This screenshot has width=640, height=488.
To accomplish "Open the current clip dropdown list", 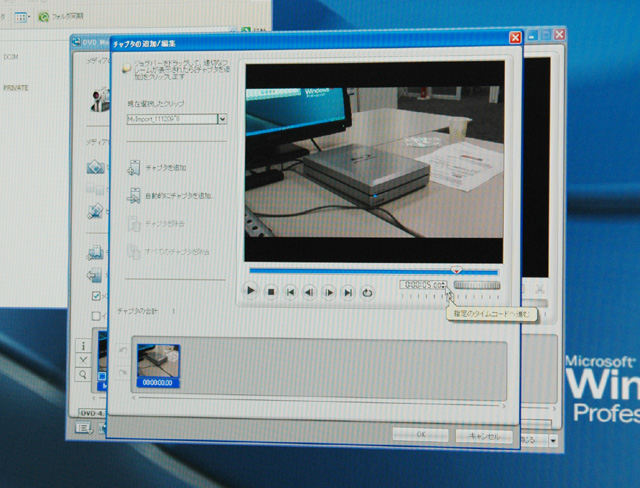I will point(222,118).
